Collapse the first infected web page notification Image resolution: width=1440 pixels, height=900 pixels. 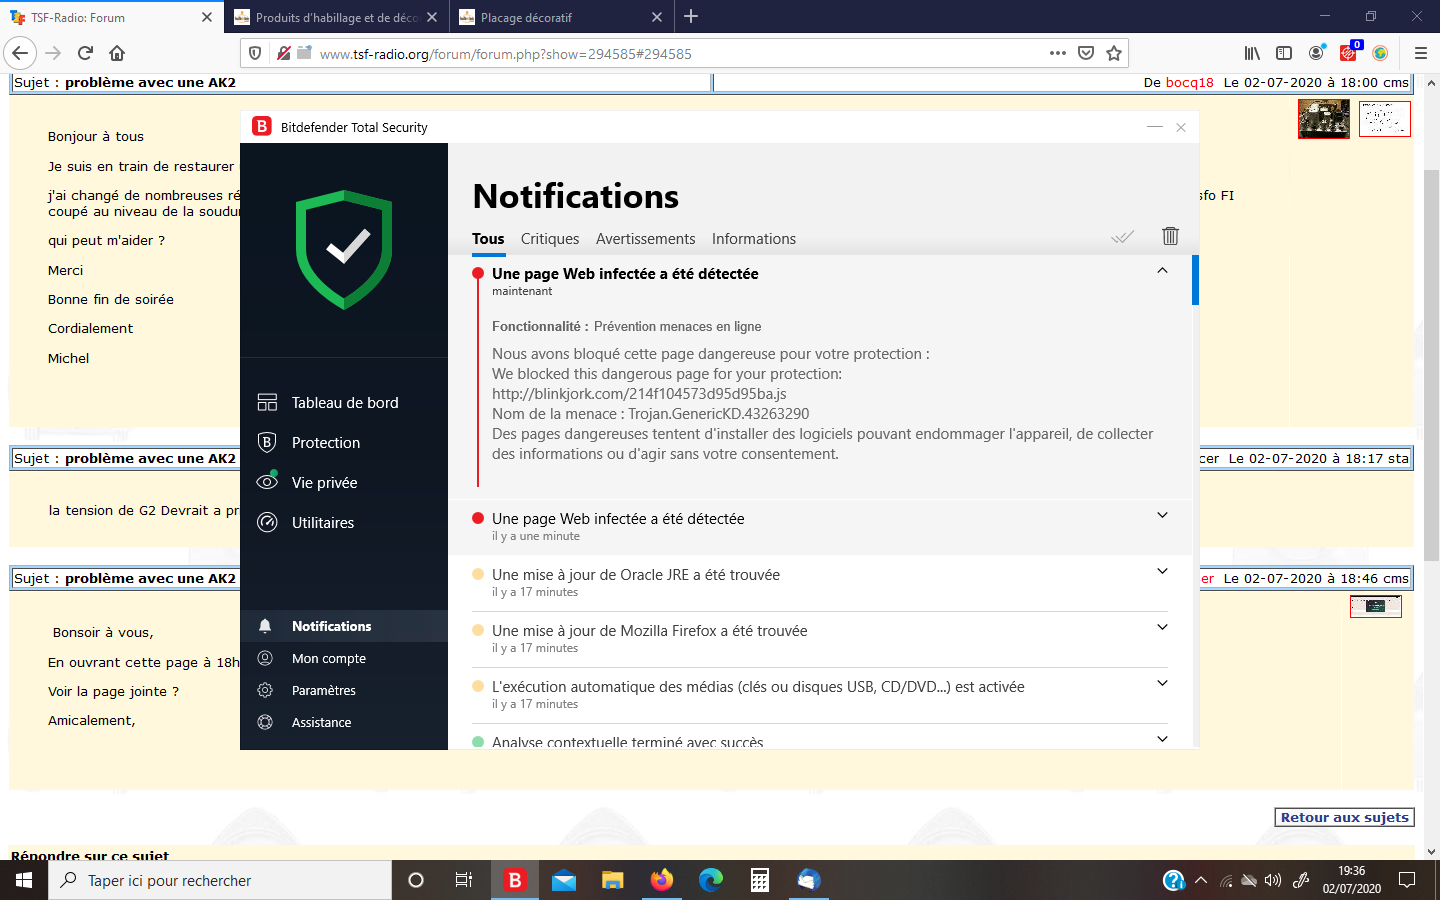tap(1162, 271)
